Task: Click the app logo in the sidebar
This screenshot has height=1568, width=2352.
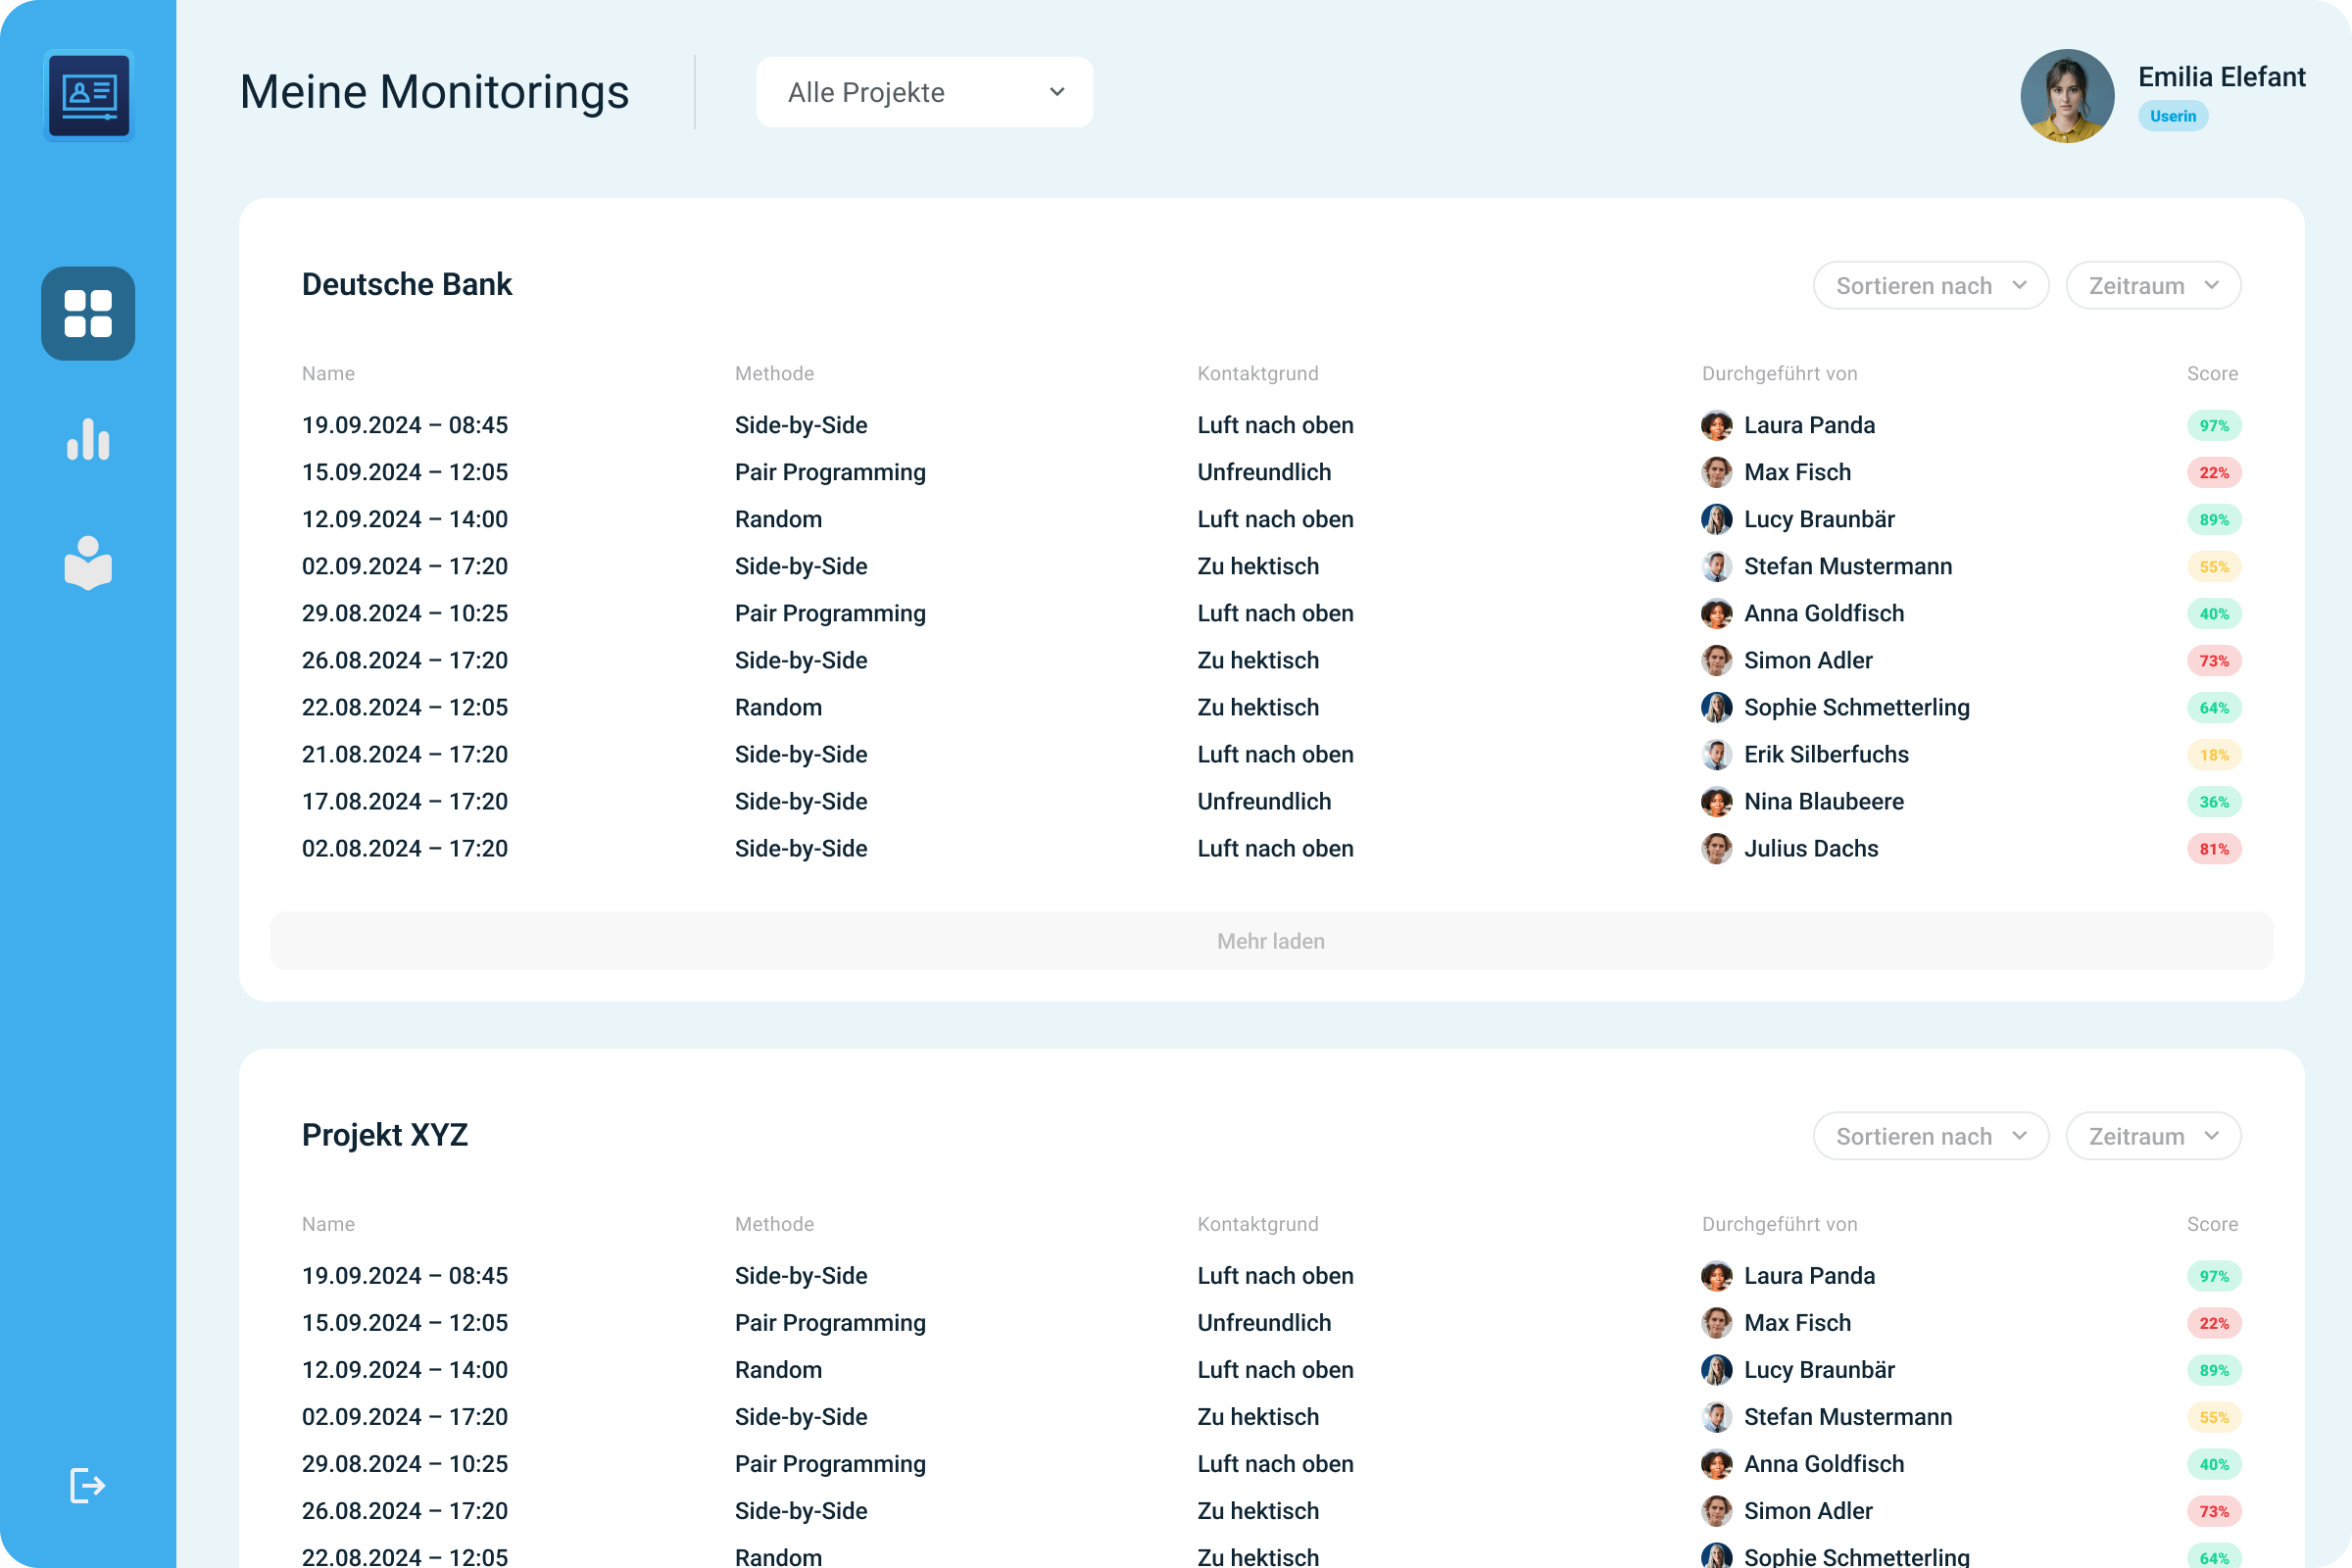Action: [x=88, y=95]
